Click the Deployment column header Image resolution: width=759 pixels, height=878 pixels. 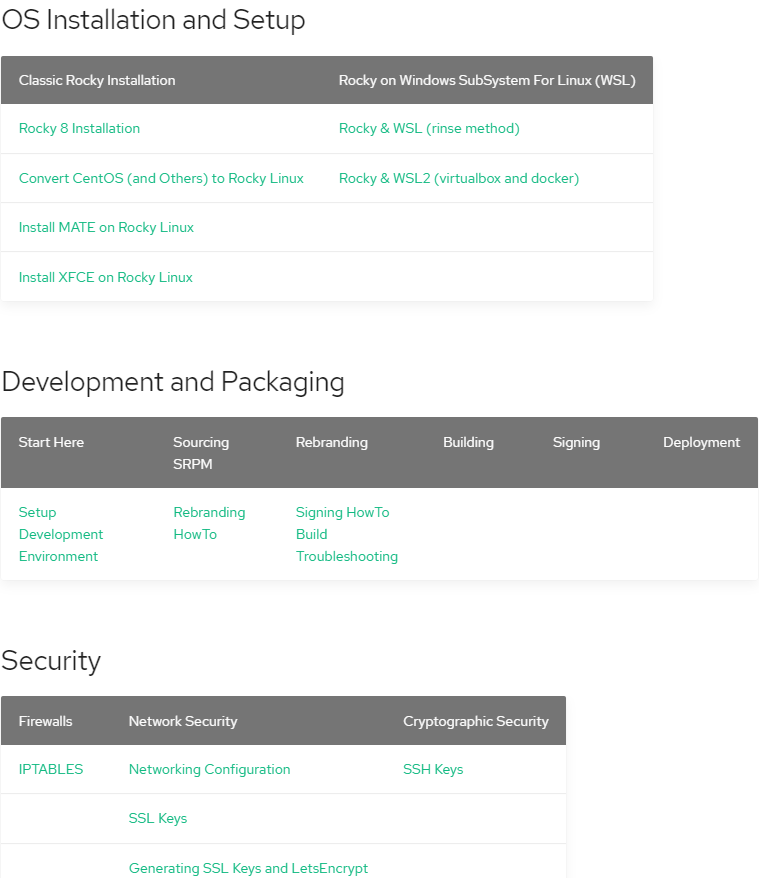(701, 442)
